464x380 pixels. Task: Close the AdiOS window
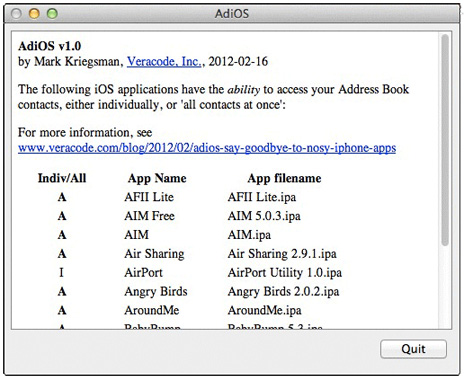(x=16, y=13)
